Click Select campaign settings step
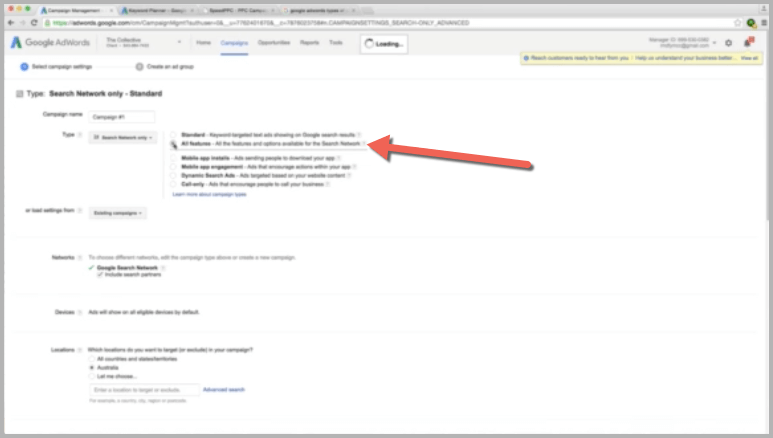Screen dimensions: 773x438 click(56, 67)
